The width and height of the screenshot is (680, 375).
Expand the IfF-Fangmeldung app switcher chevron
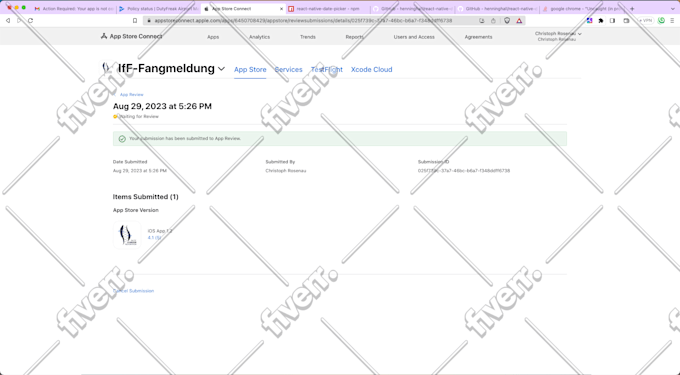pyautogui.click(x=221, y=68)
